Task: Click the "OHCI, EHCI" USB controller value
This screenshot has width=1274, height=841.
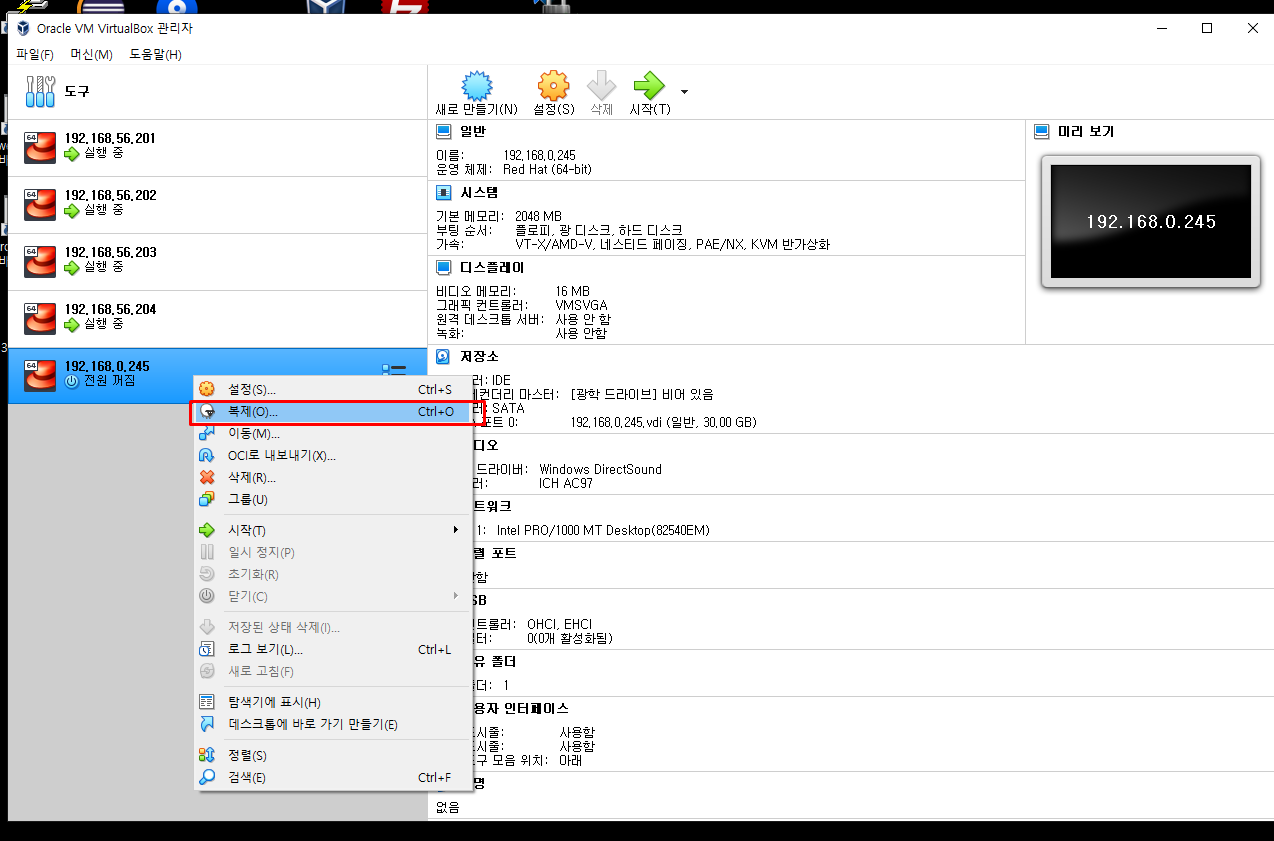Action: [559, 624]
